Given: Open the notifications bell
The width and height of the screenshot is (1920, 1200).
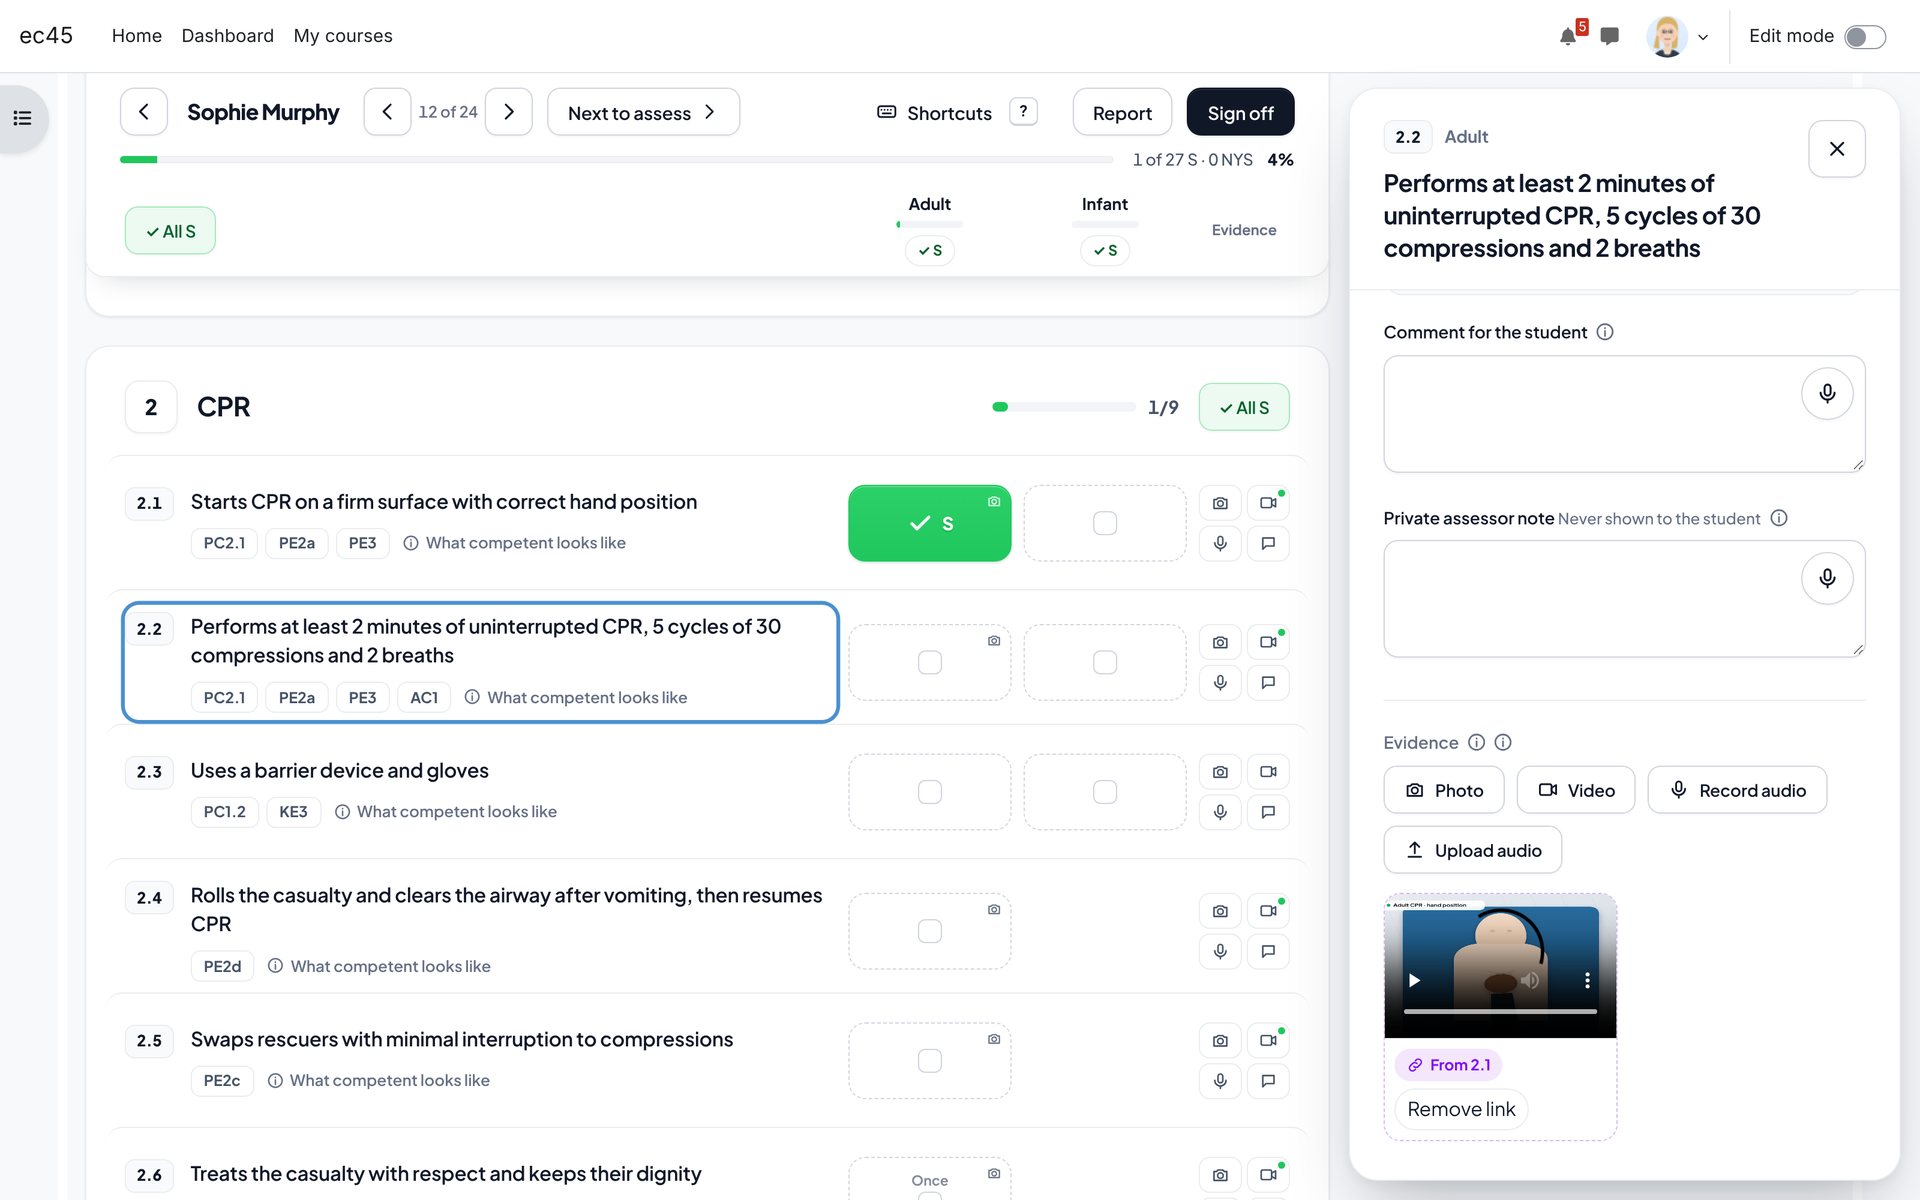Looking at the screenshot, I should (1568, 37).
